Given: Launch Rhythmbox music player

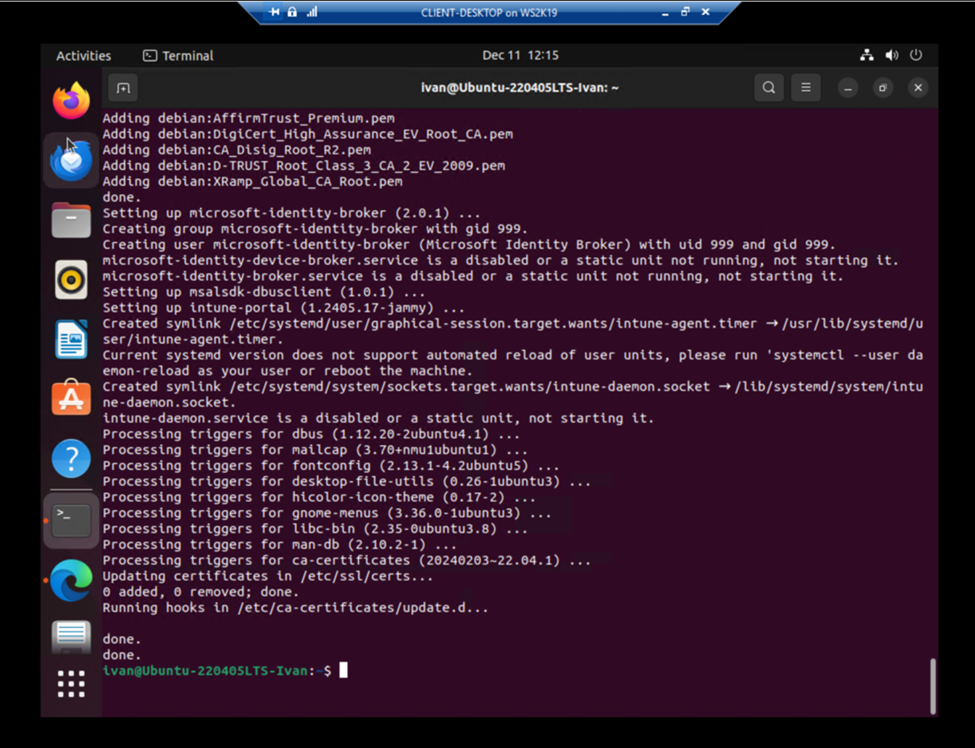Looking at the screenshot, I should (71, 280).
